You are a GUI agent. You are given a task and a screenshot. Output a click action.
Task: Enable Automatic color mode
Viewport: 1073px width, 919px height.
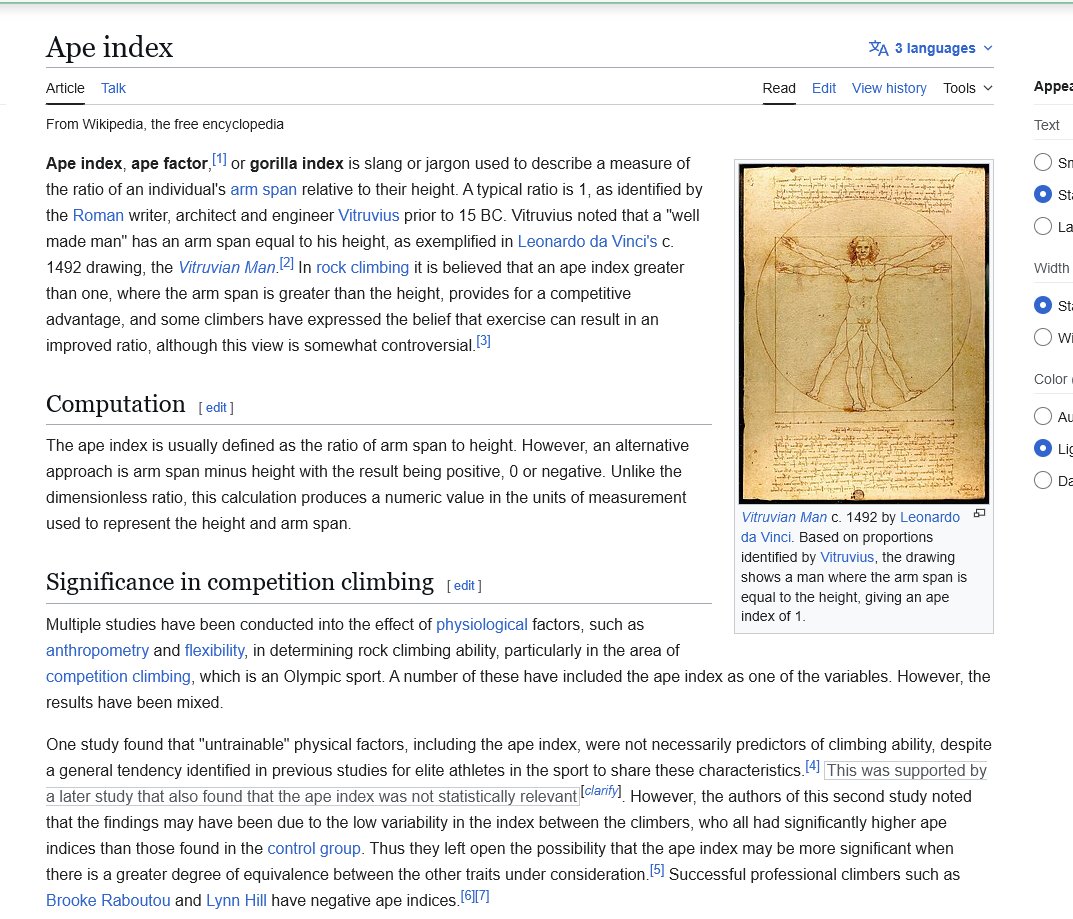click(x=1042, y=416)
